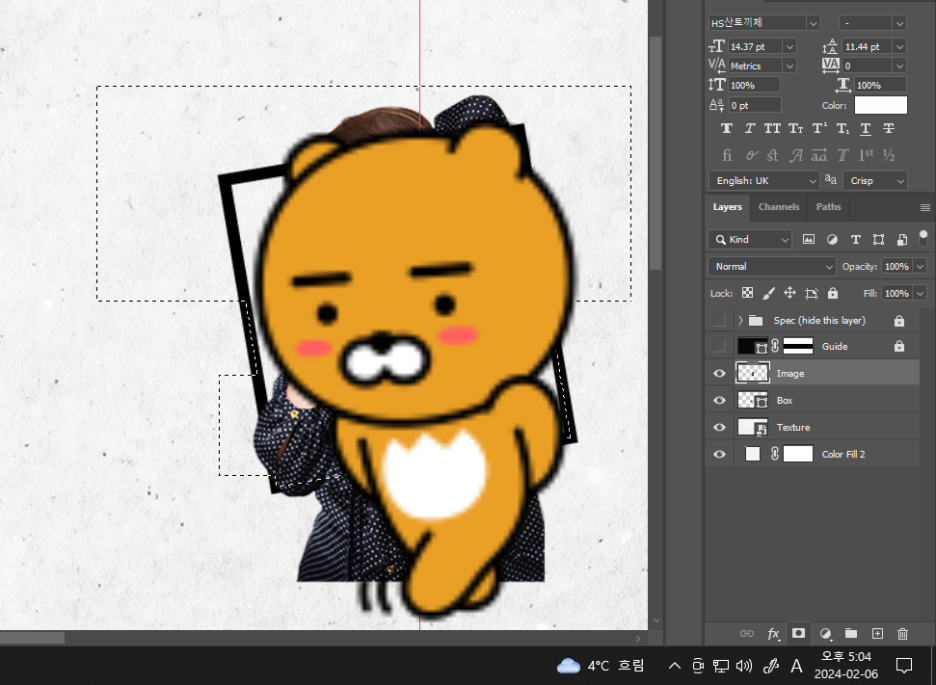Open the font family dropdown
Image resolution: width=936 pixels, height=685 pixels.
tap(813, 23)
